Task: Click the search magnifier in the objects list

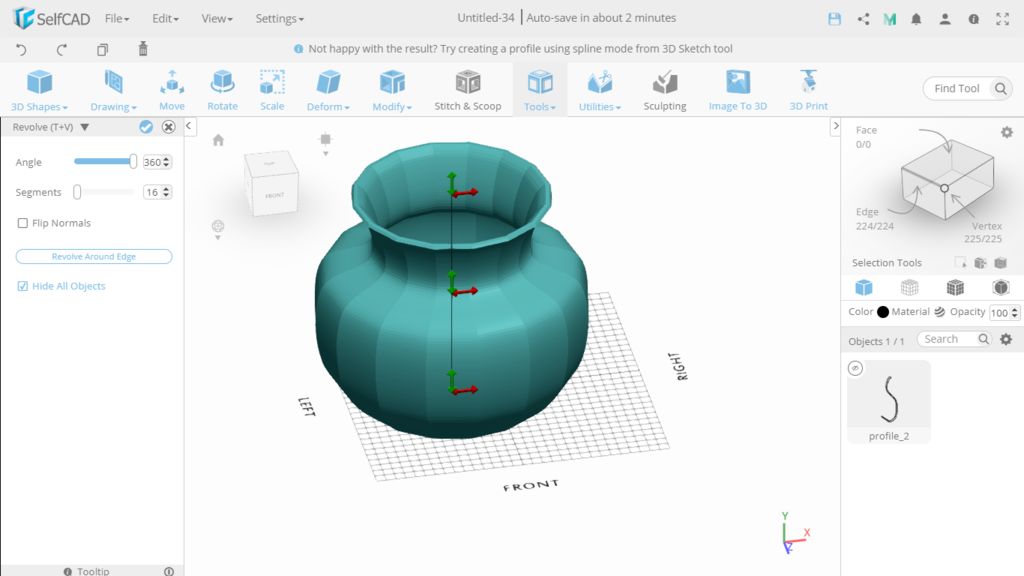Action: coord(984,339)
